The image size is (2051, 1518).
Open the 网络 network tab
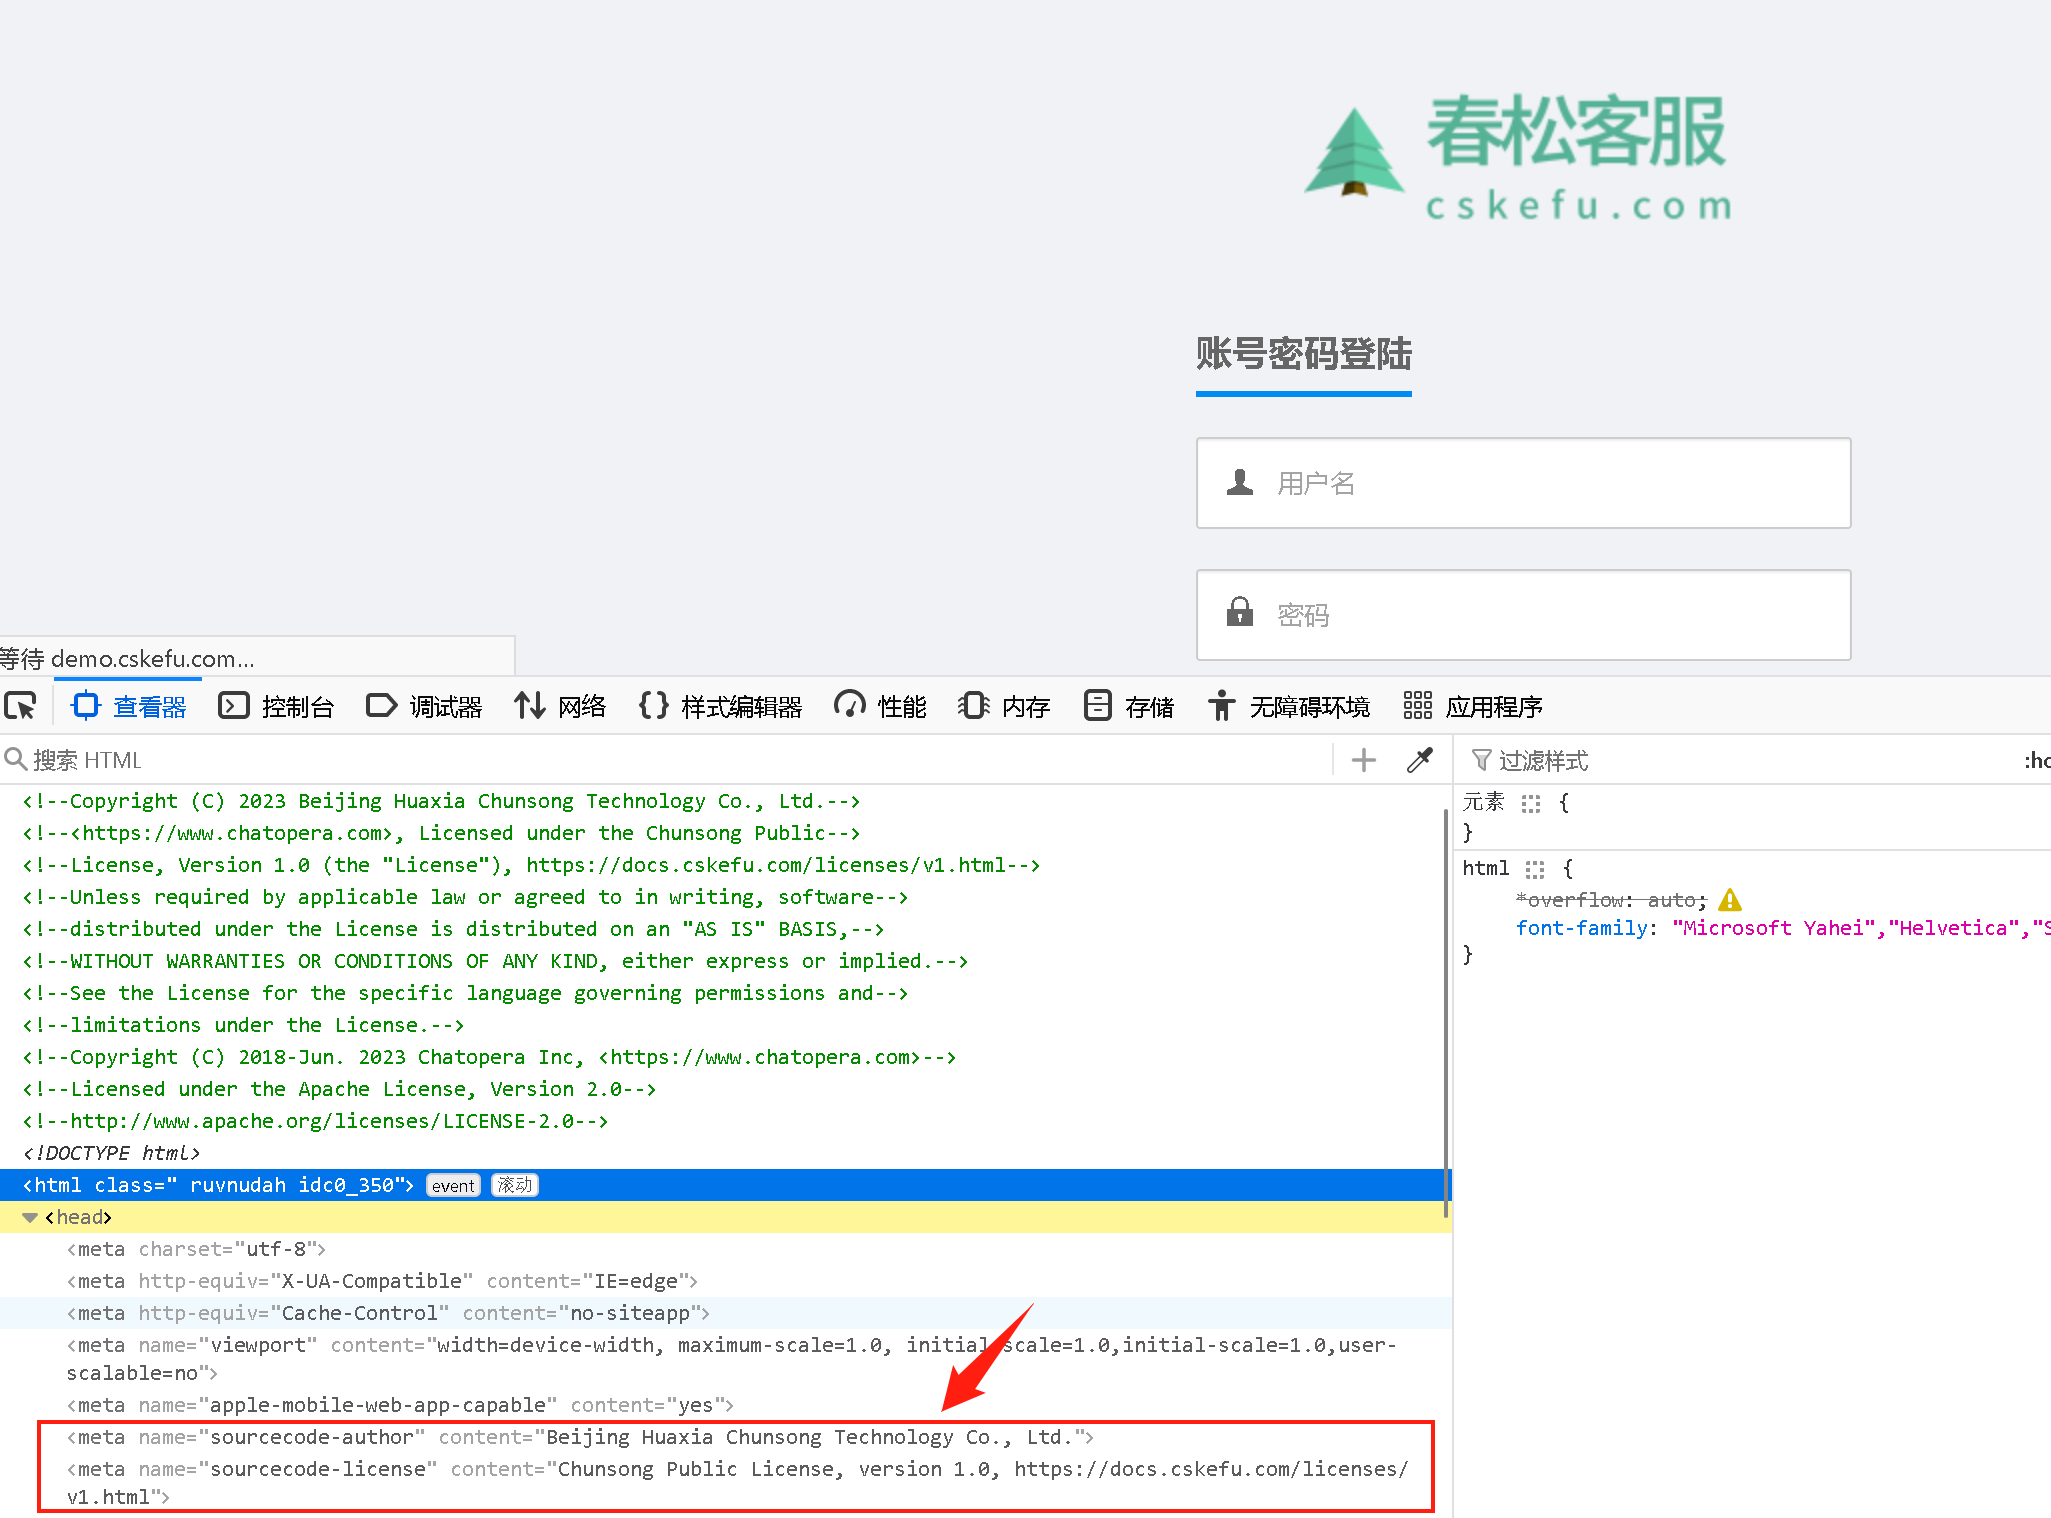(x=561, y=706)
